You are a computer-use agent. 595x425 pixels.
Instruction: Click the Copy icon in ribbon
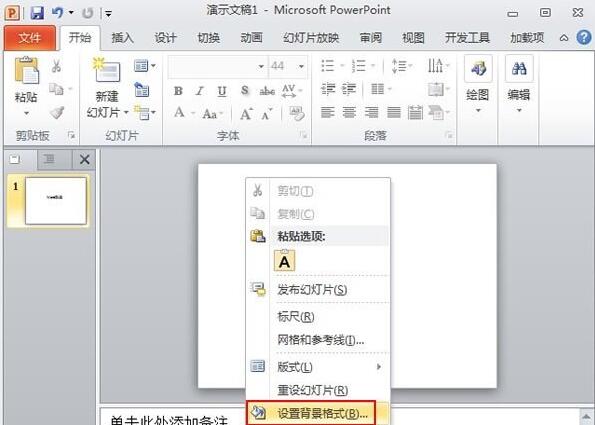57,90
